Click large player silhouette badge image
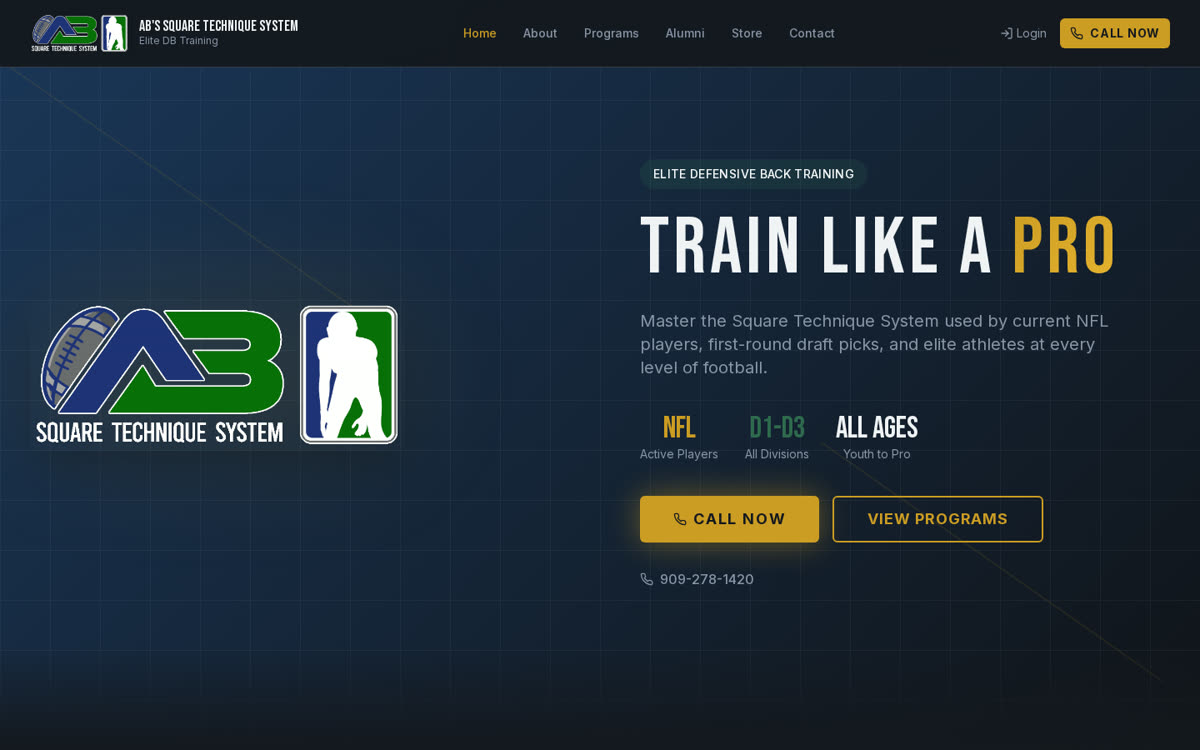Screen dimensions: 1200x750 coord(349,375)
